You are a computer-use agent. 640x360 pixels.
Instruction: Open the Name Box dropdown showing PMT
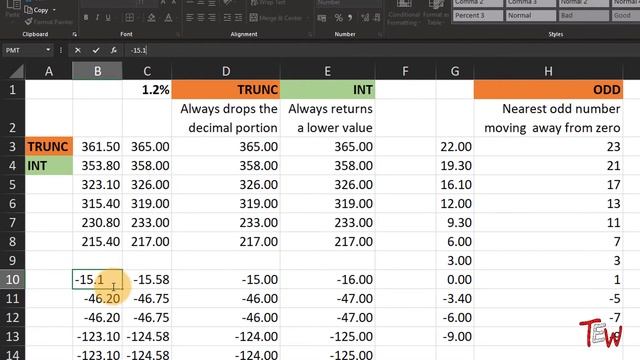tap(48, 50)
